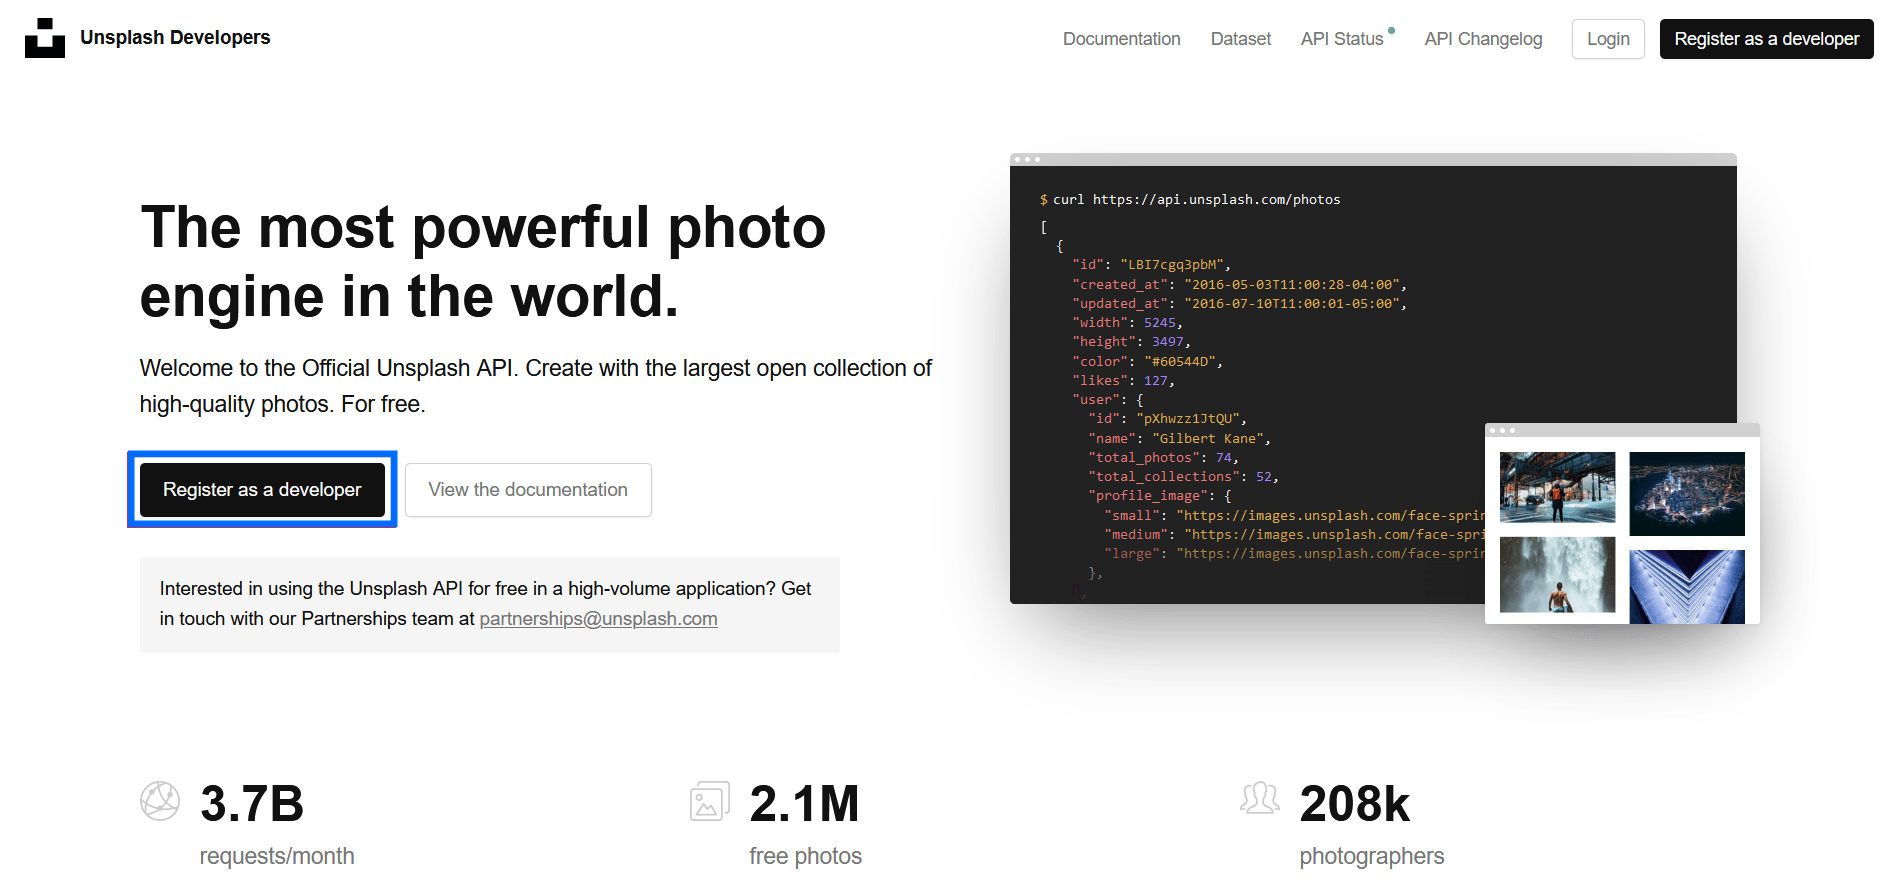
Task: Click the curl command text in terminal
Action: tap(1196, 200)
